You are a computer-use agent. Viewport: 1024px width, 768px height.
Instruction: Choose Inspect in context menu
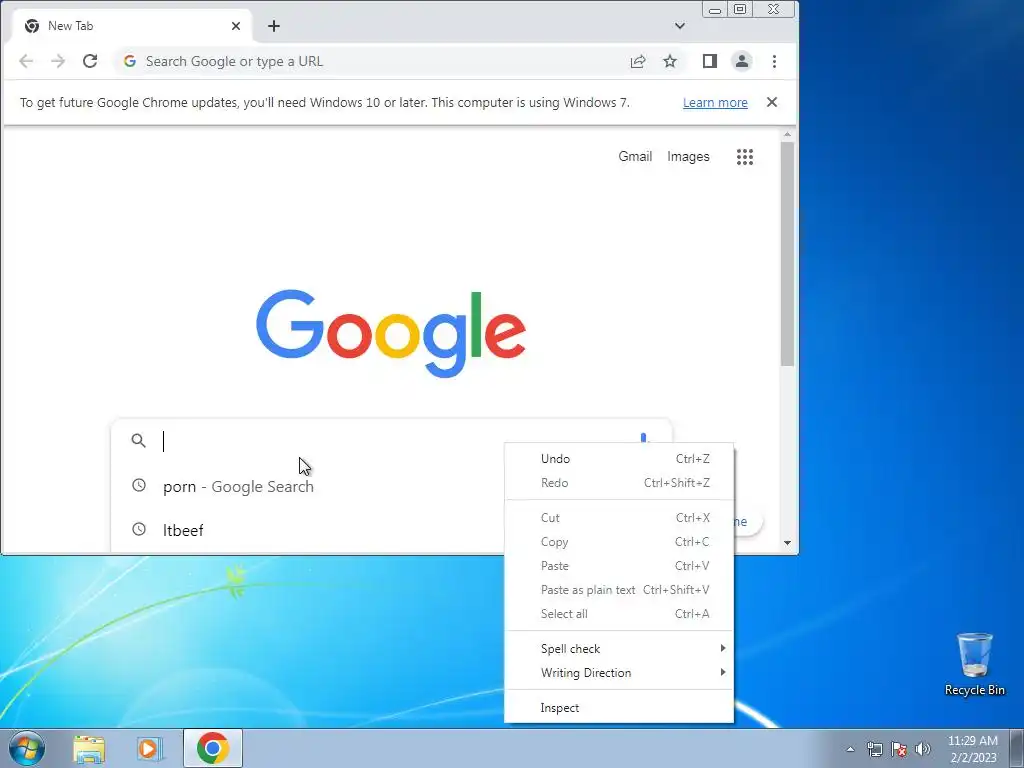tap(619, 708)
